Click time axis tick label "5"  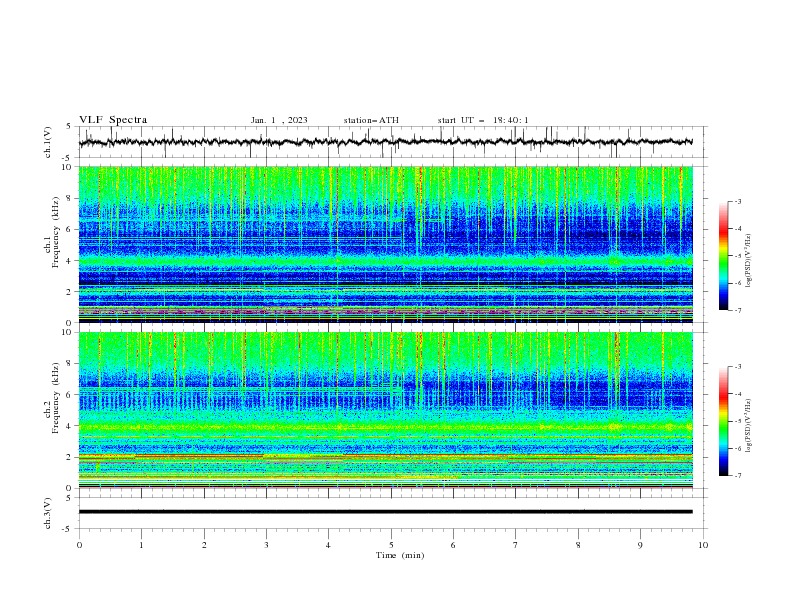tap(391, 545)
